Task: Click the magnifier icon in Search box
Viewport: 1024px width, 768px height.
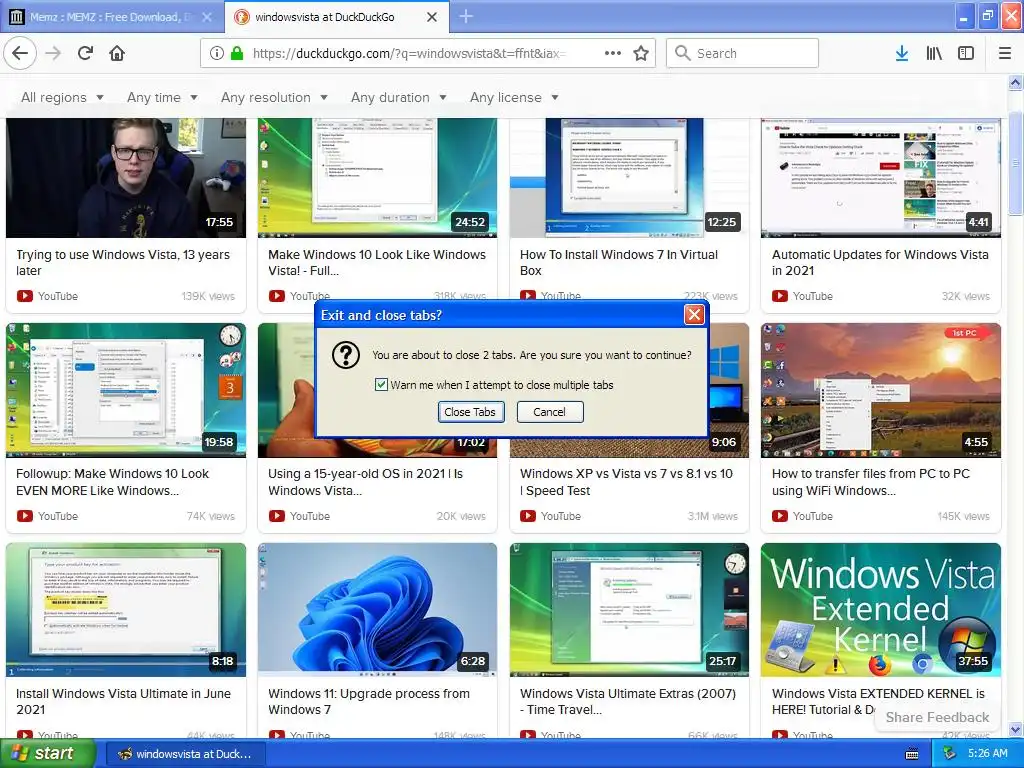Action: pos(682,53)
